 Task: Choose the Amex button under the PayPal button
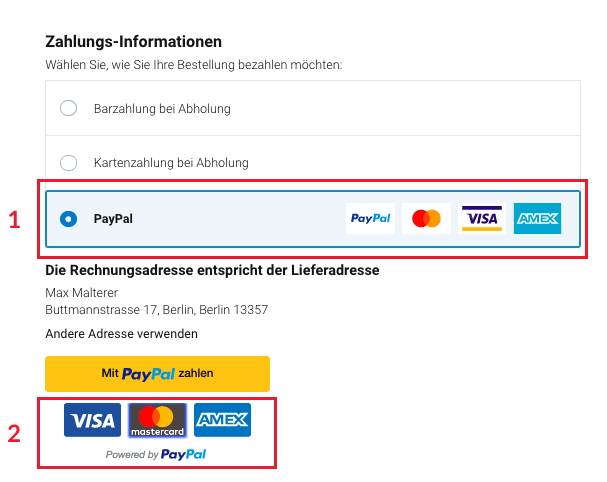tap(222, 420)
